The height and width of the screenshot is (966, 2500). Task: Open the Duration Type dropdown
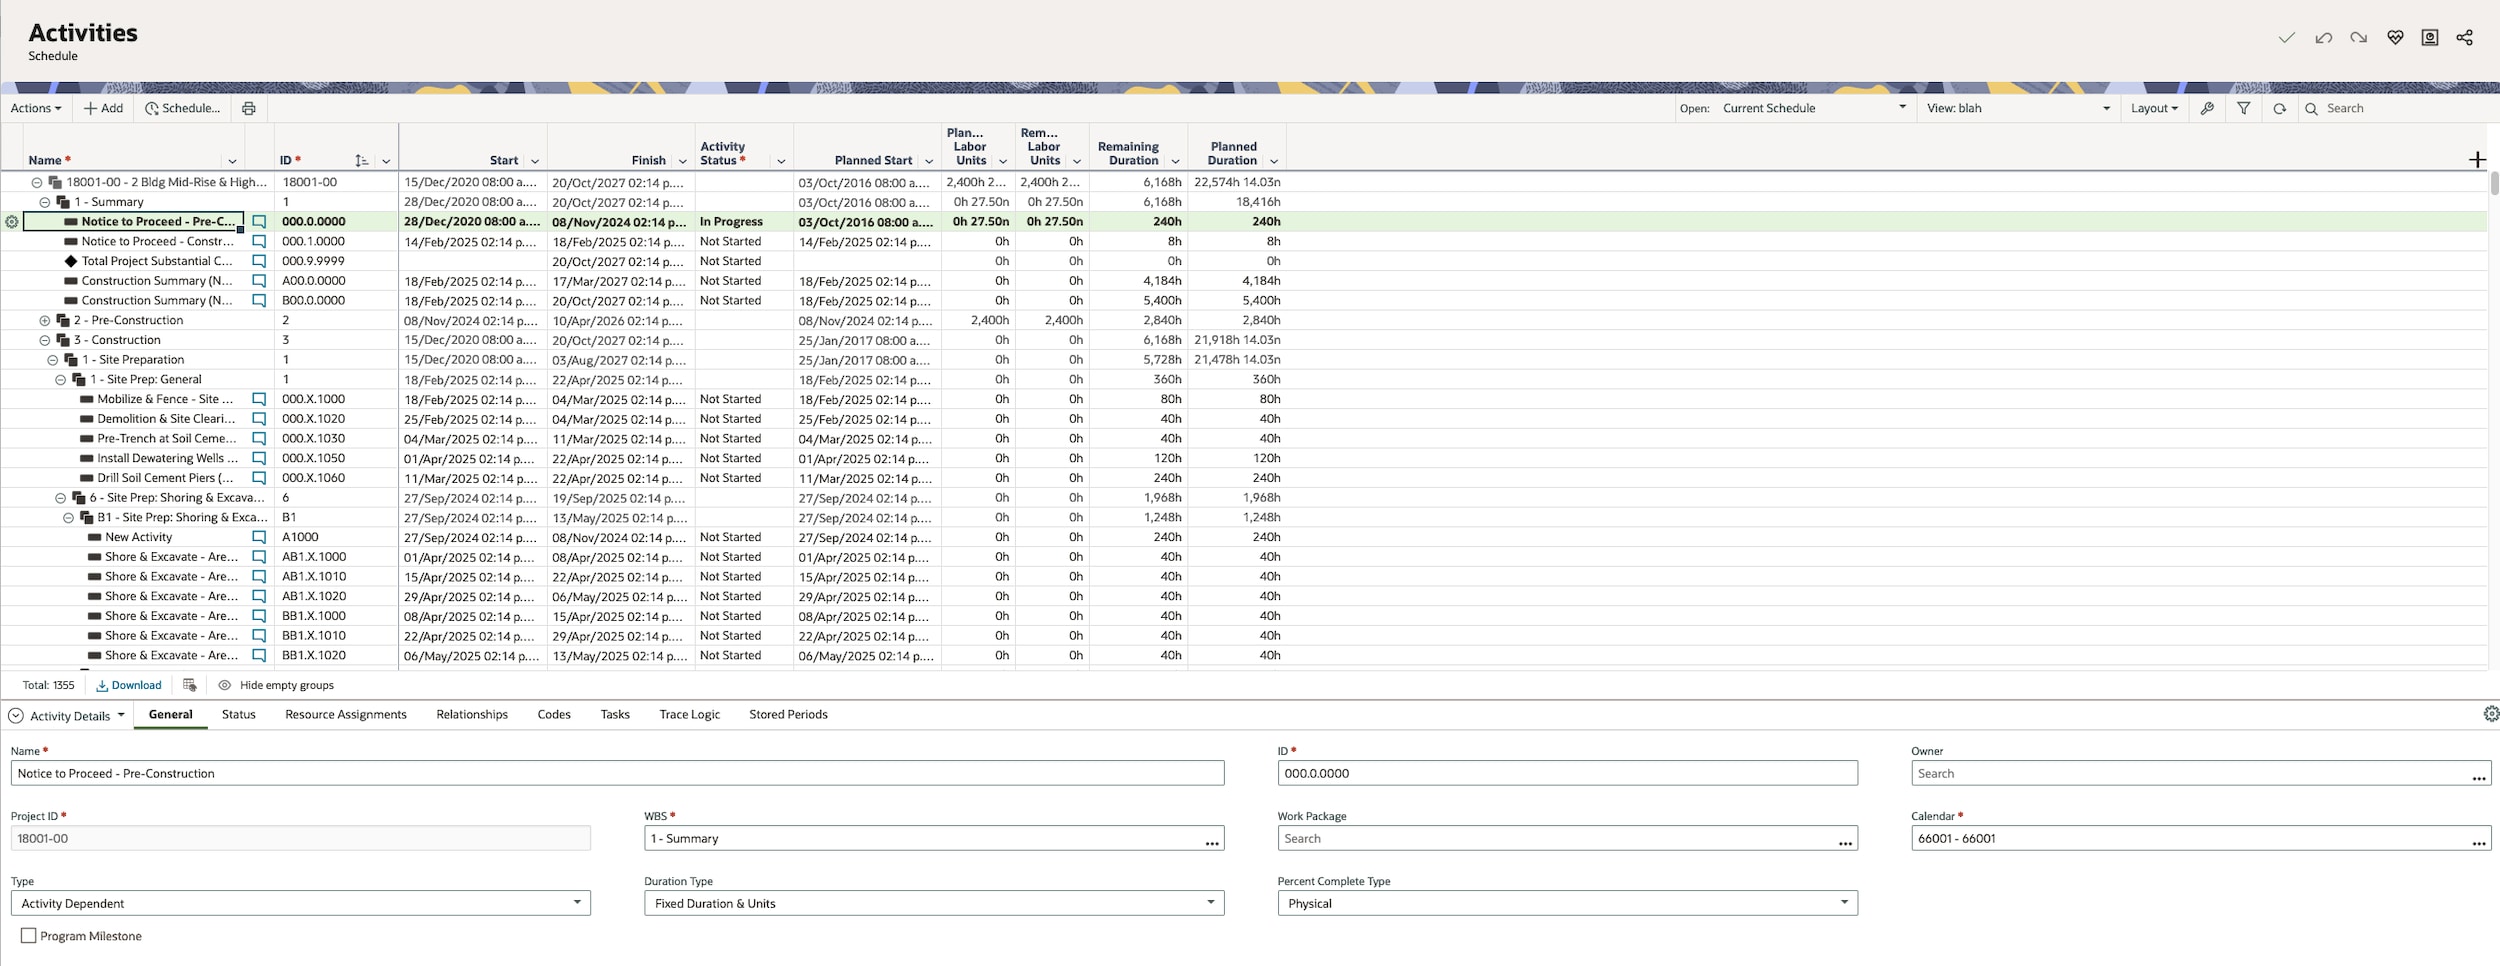[x=933, y=903]
